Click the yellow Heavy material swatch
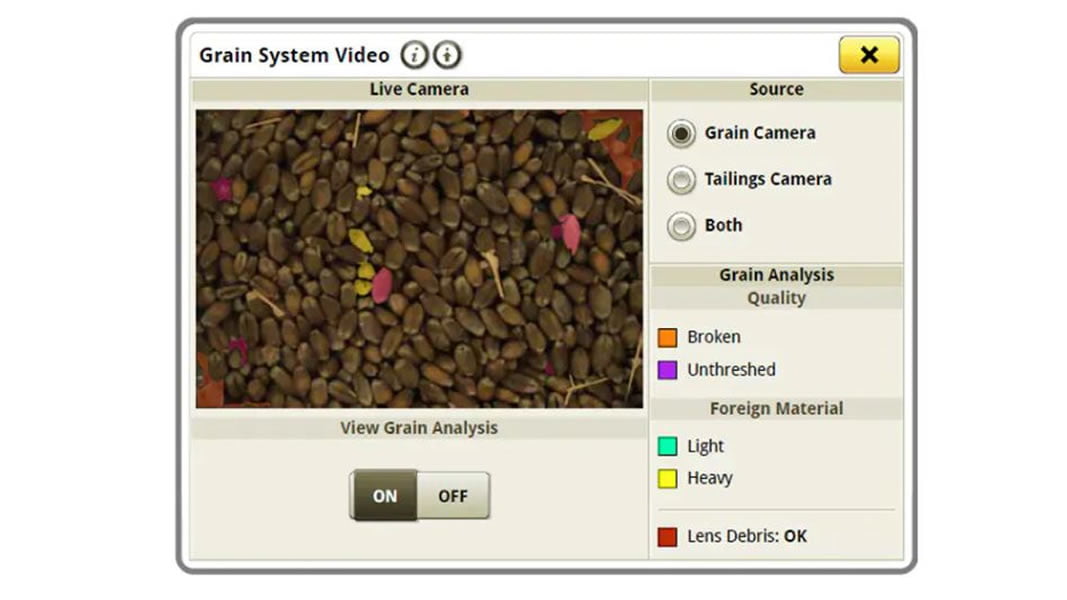Screen dimensions: 1067x600 click(x=667, y=479)
